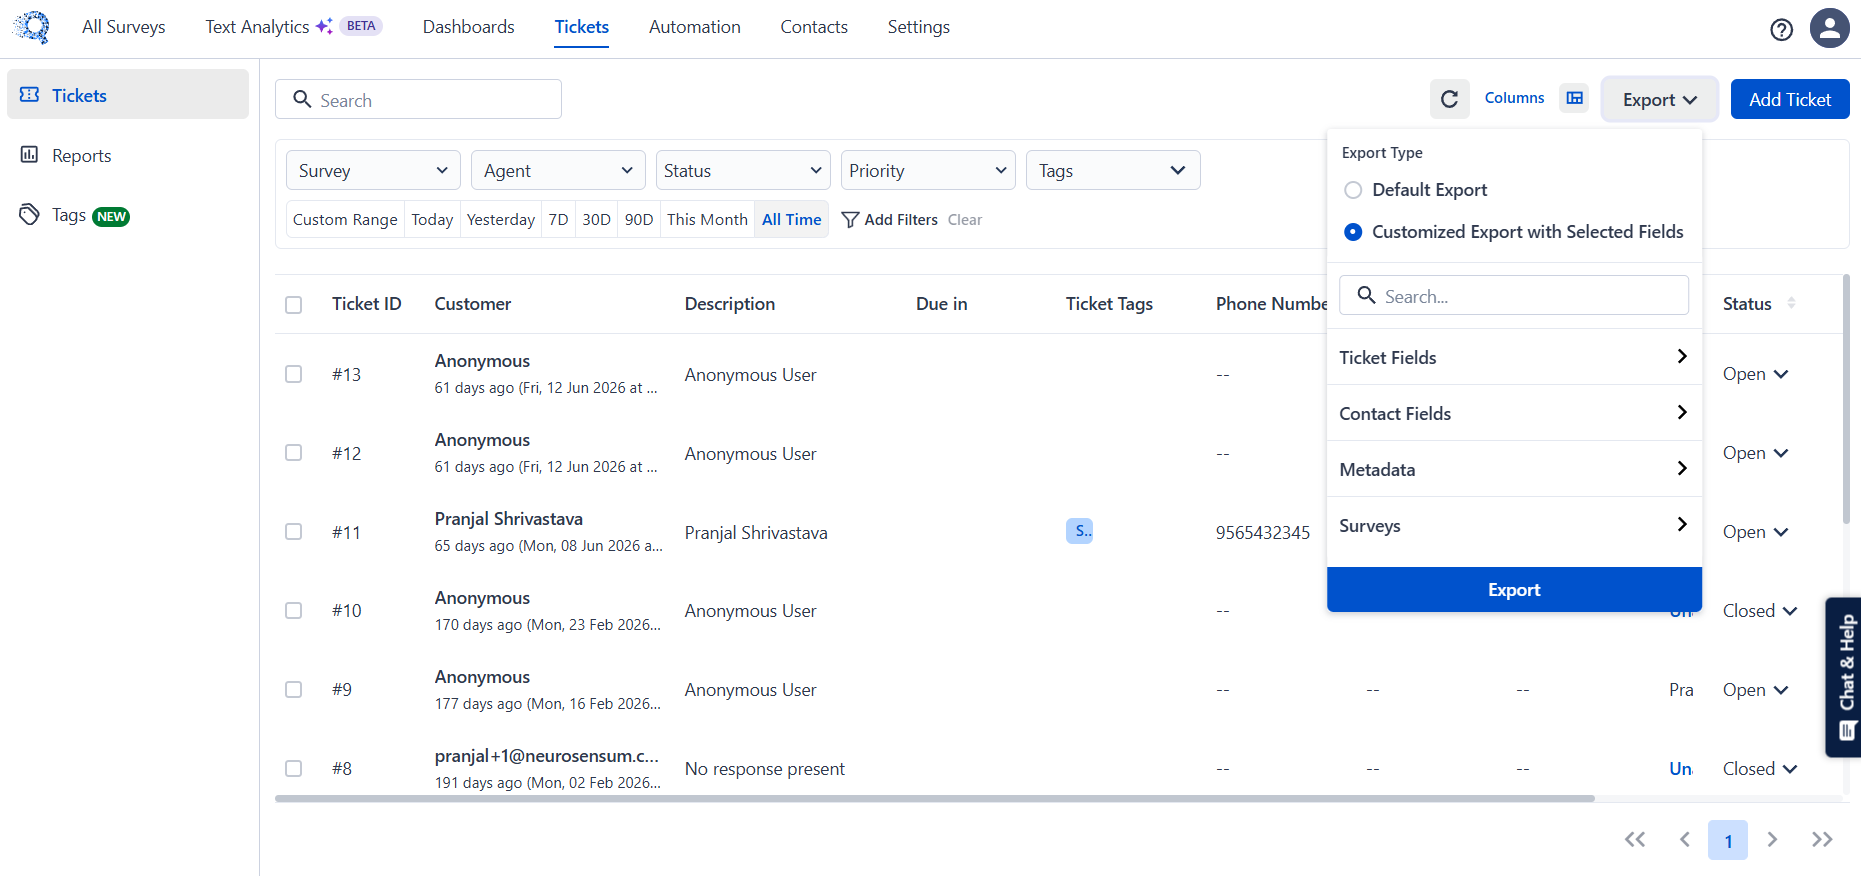The height and width of the screenshot is (876, 1861).
Task: Select the Custom Range date filter
Action: 345,220
